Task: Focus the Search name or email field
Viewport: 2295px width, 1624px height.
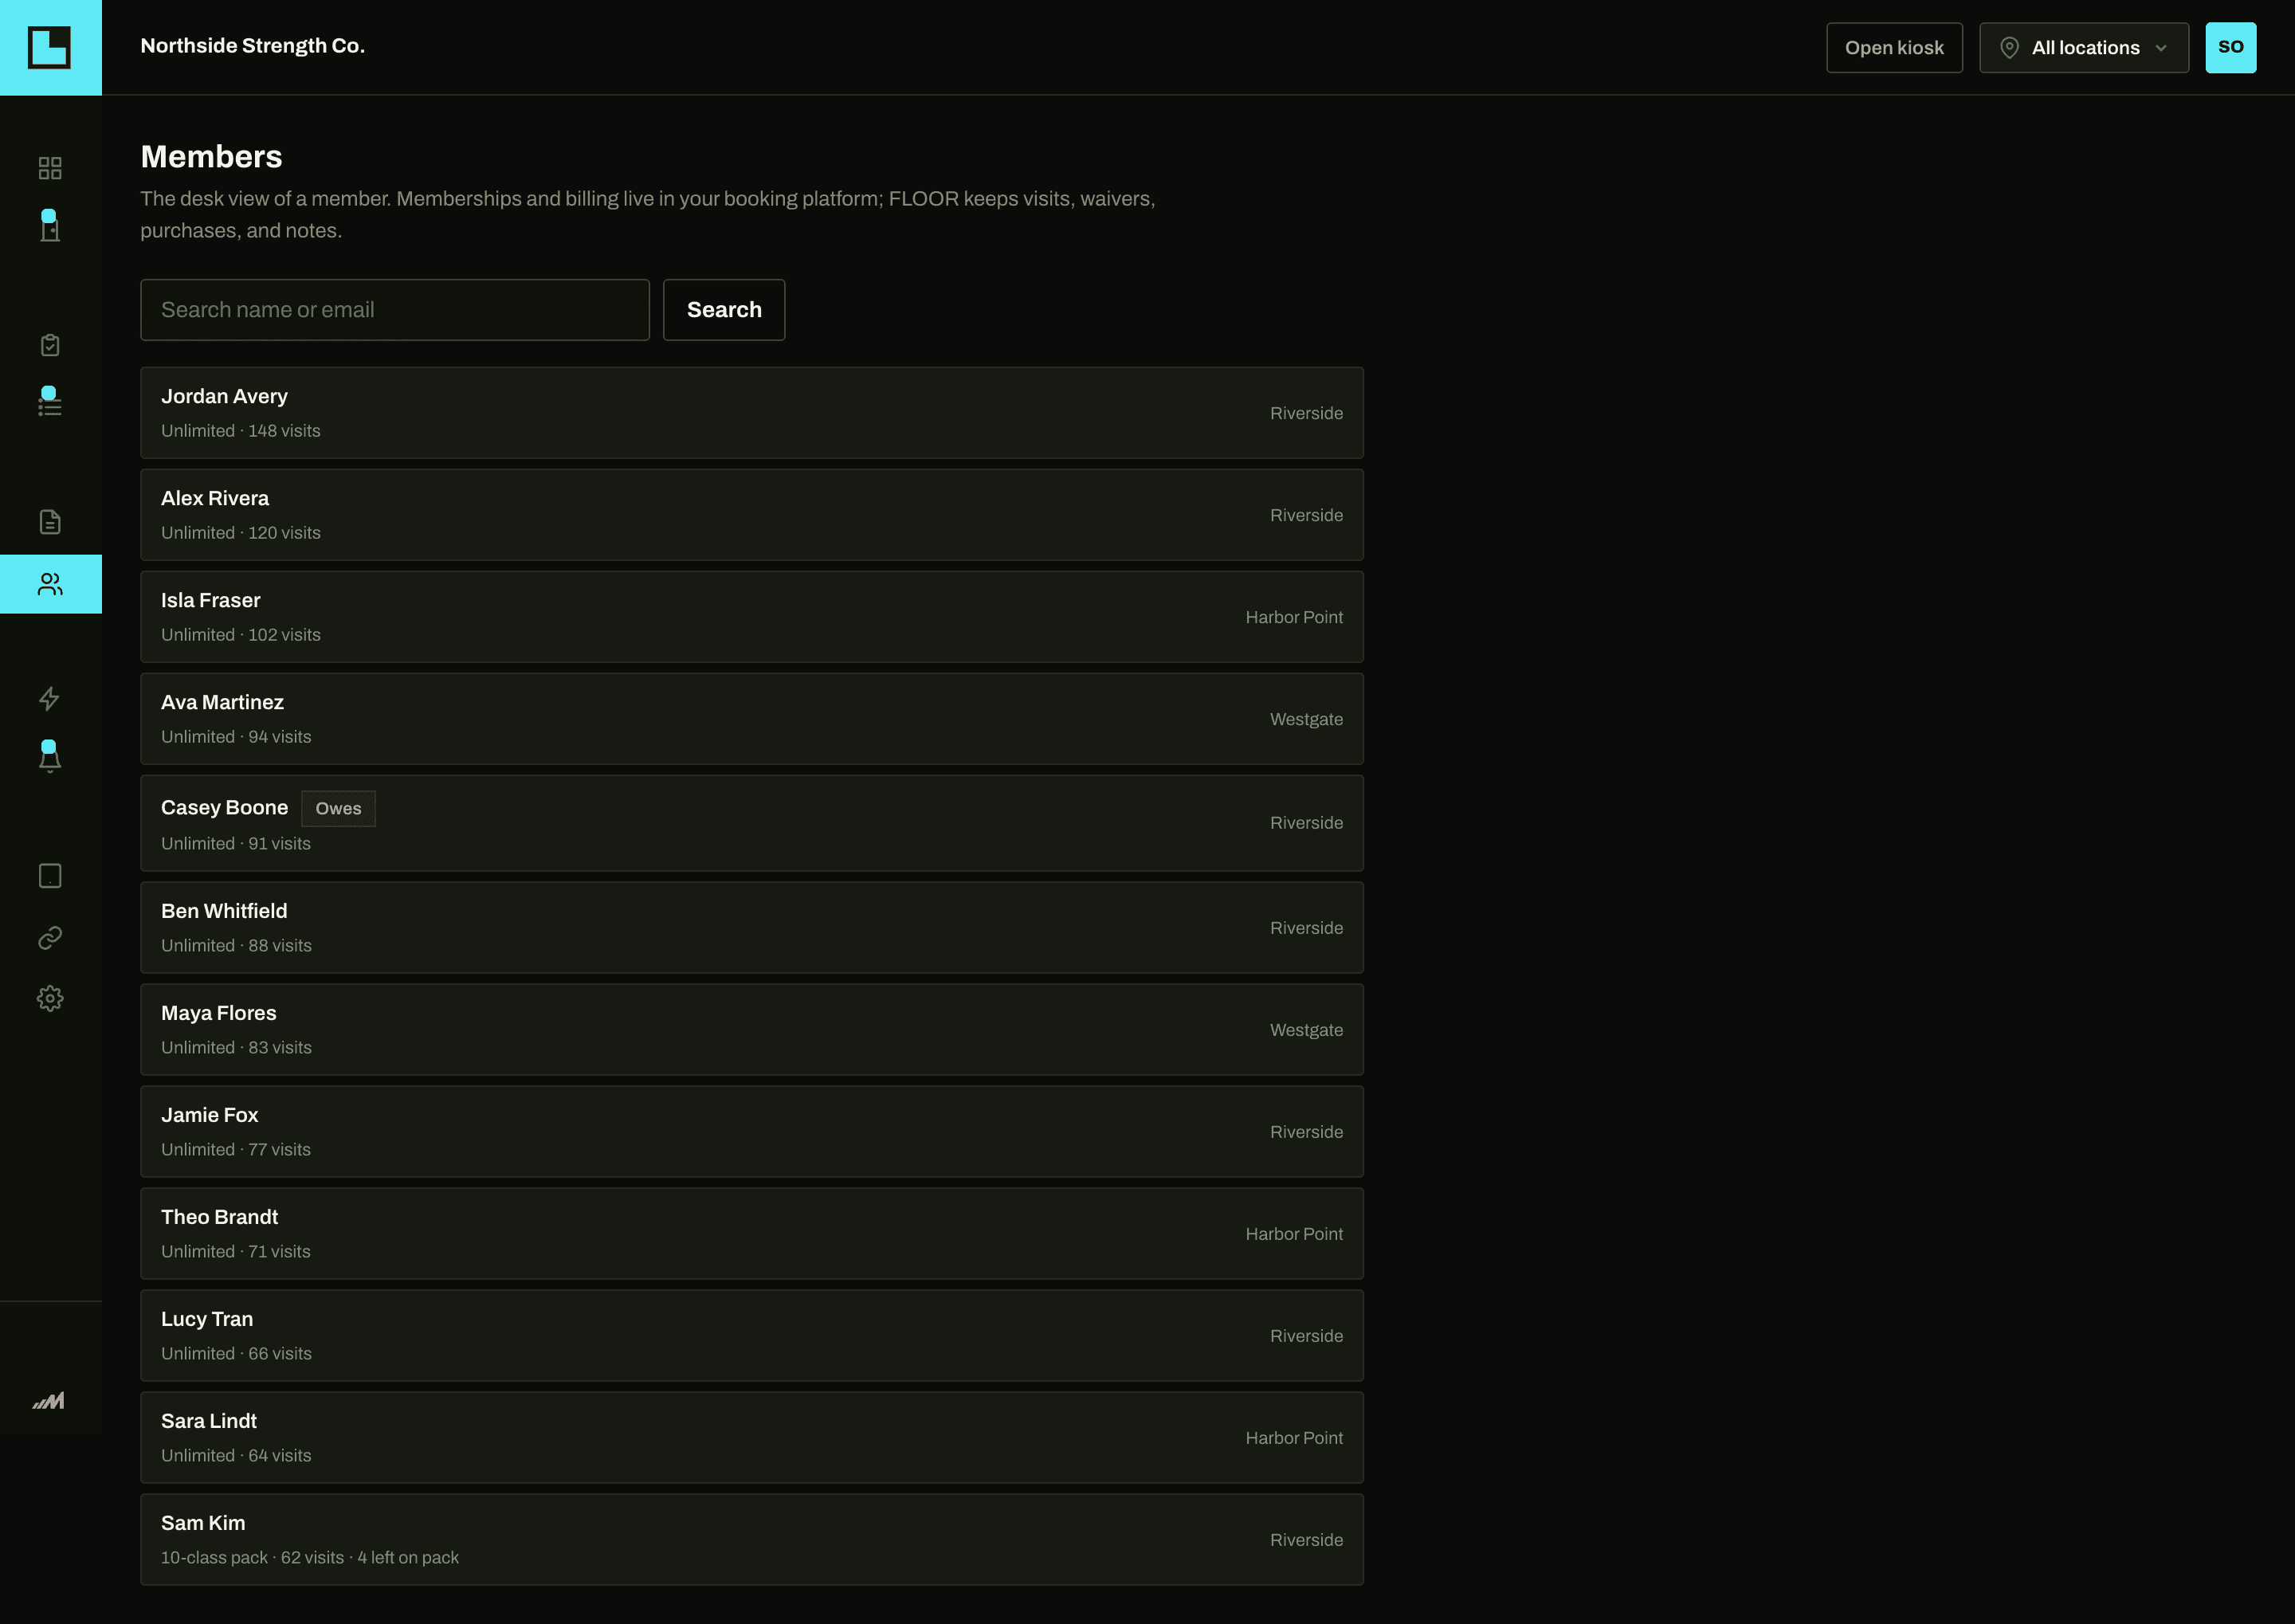Action: [395, 310]
